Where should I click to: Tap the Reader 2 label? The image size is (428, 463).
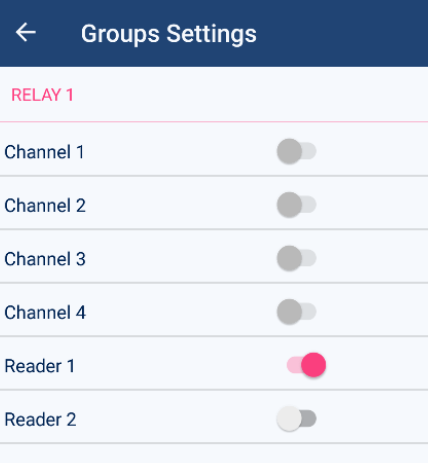[x=40, y=419]
